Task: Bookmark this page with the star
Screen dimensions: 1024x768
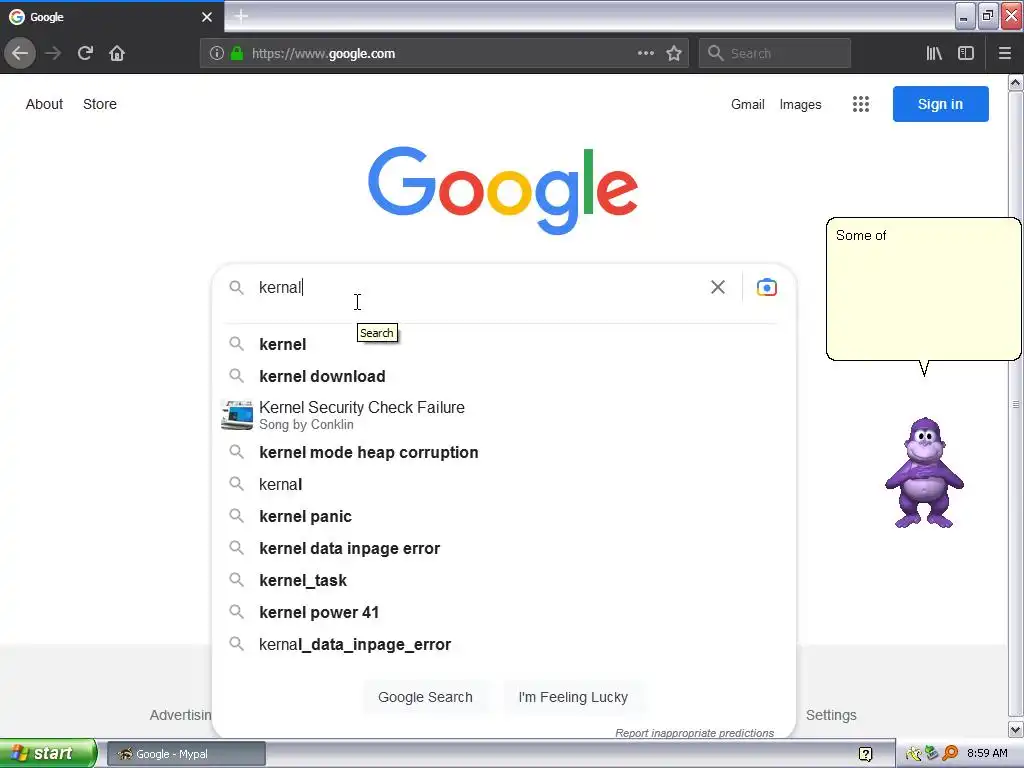Action: point(674,53)
